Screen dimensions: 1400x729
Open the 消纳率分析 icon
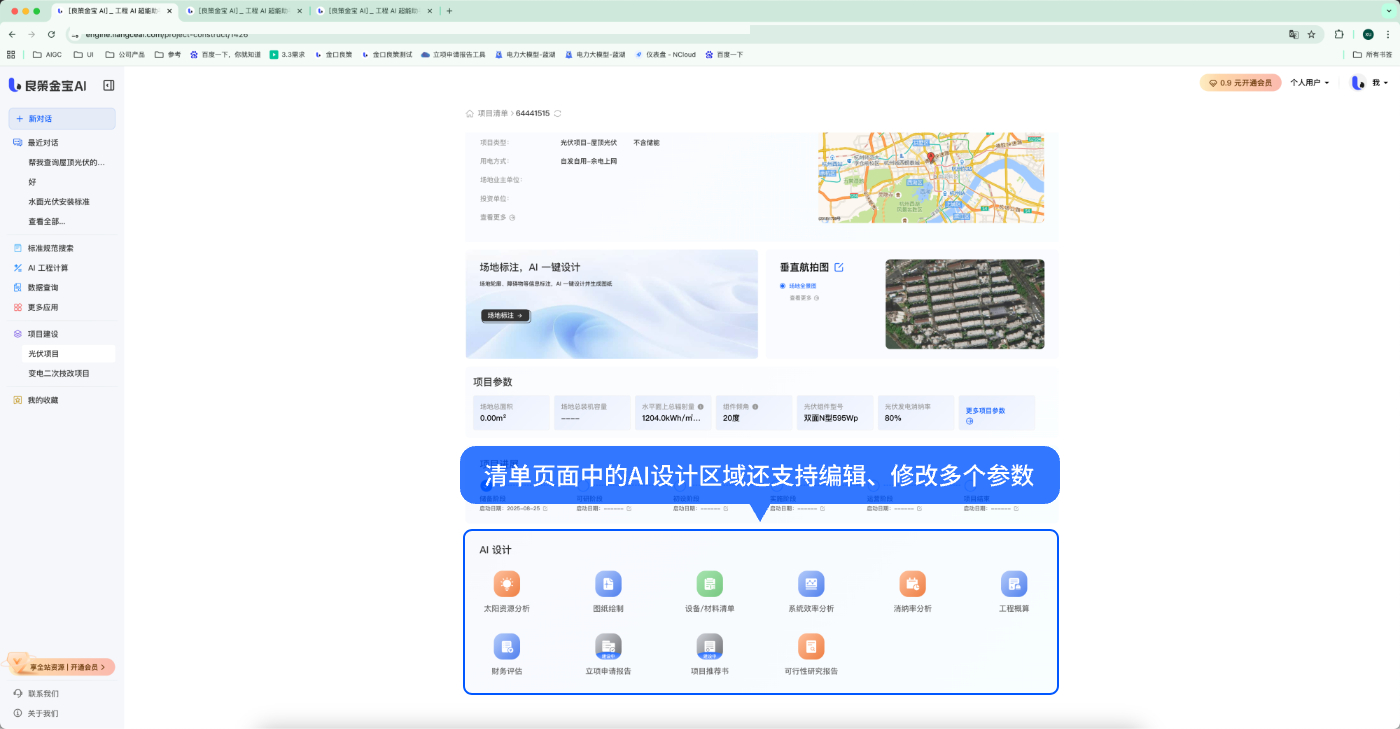pyautogui.click(x=912, y=584)
